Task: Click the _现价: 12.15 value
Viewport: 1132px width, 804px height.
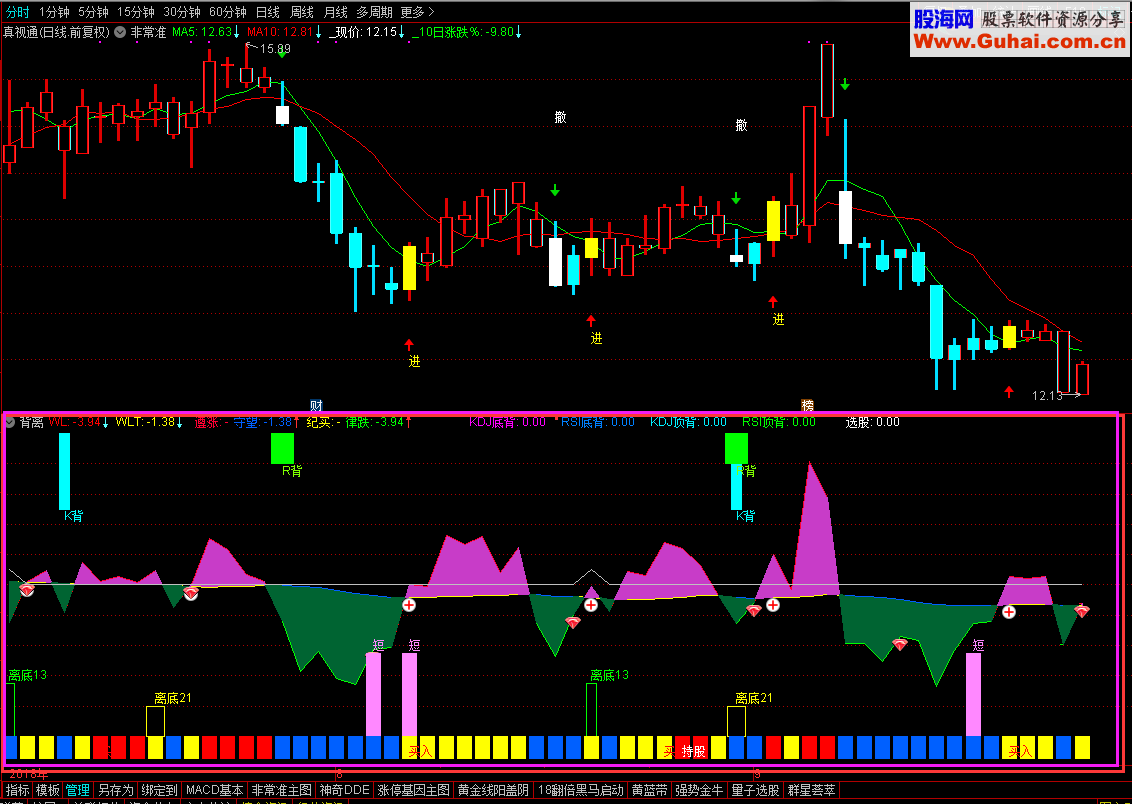Action: 366,32
